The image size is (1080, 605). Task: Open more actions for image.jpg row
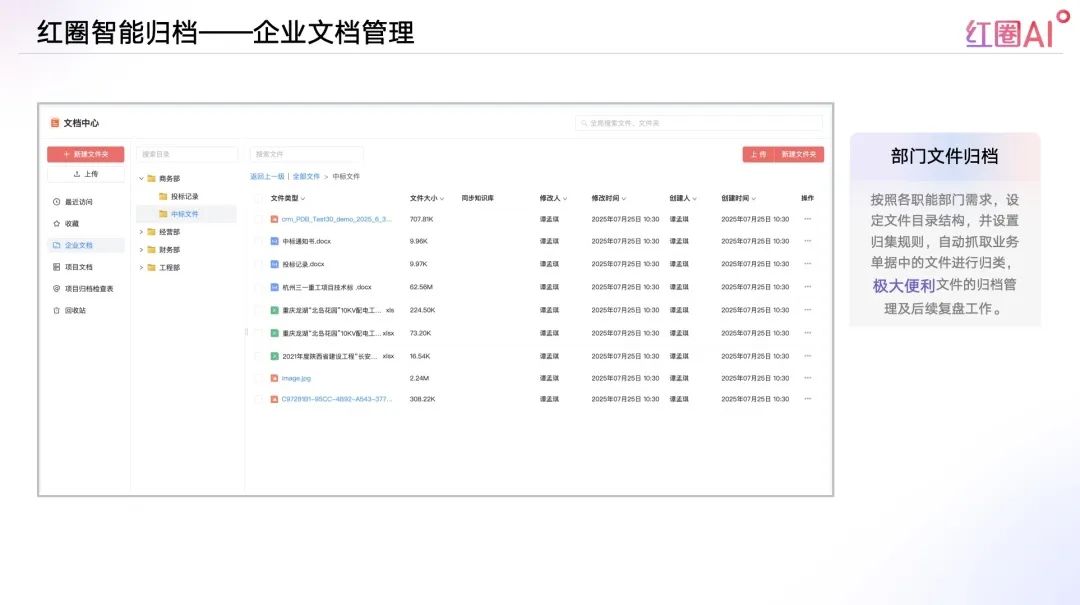click(807, 378)
